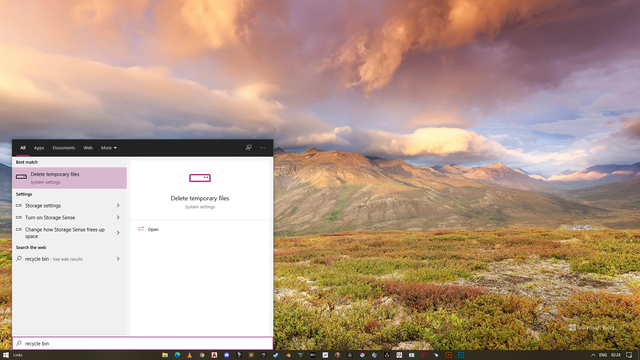Open Storage settings result

pyautogui.click(x=69, y=205)
